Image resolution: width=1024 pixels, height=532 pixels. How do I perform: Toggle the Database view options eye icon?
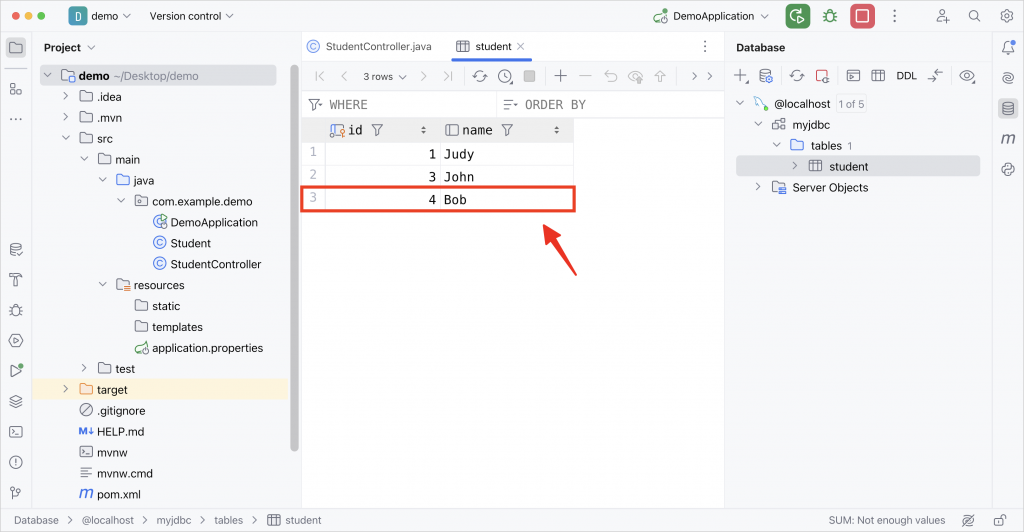point(967,76)
